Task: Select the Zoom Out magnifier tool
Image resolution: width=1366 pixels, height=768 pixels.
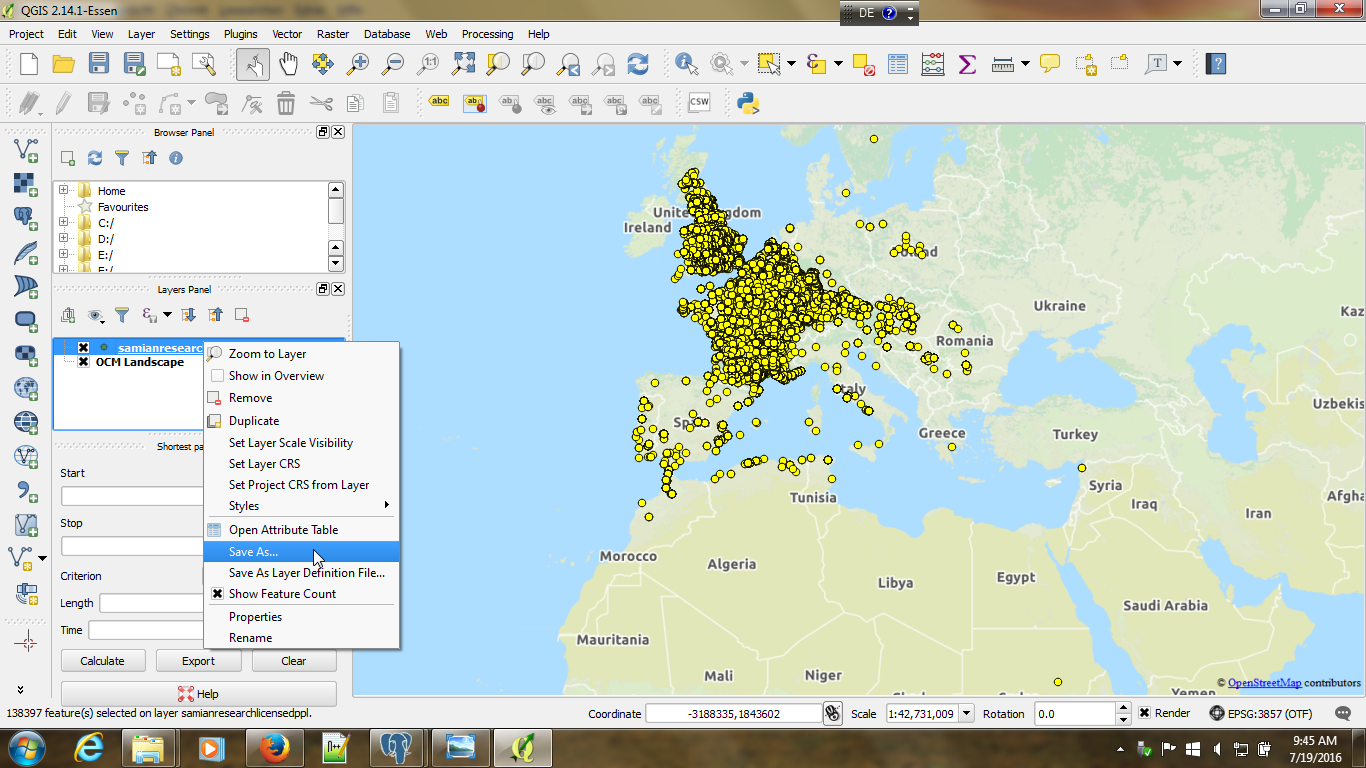Action: click(x=393, y=64)
